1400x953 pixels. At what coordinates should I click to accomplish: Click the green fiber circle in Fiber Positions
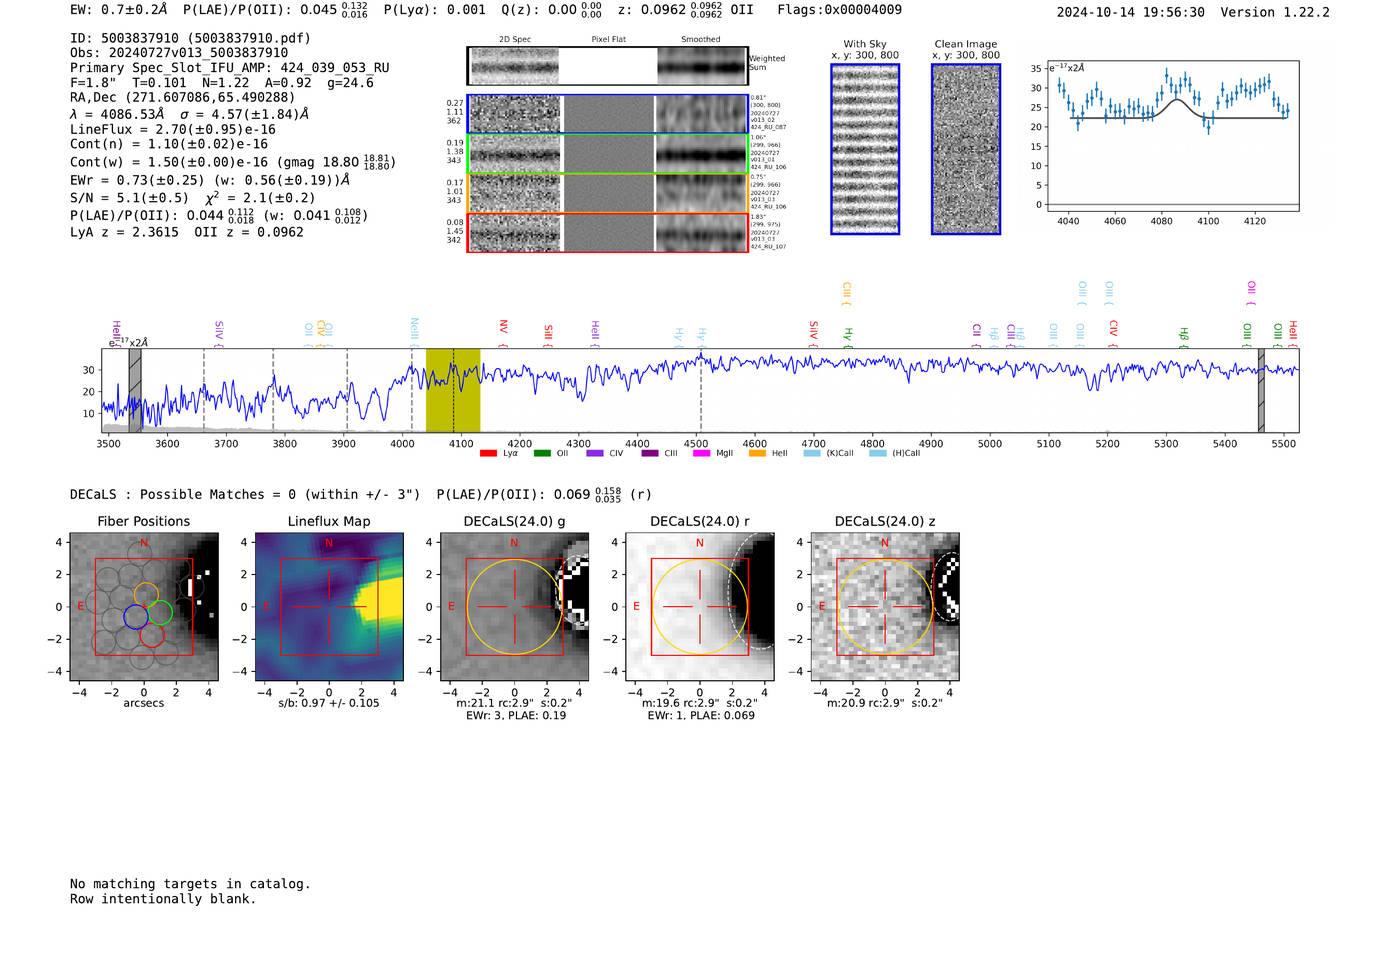coord(161,612)
